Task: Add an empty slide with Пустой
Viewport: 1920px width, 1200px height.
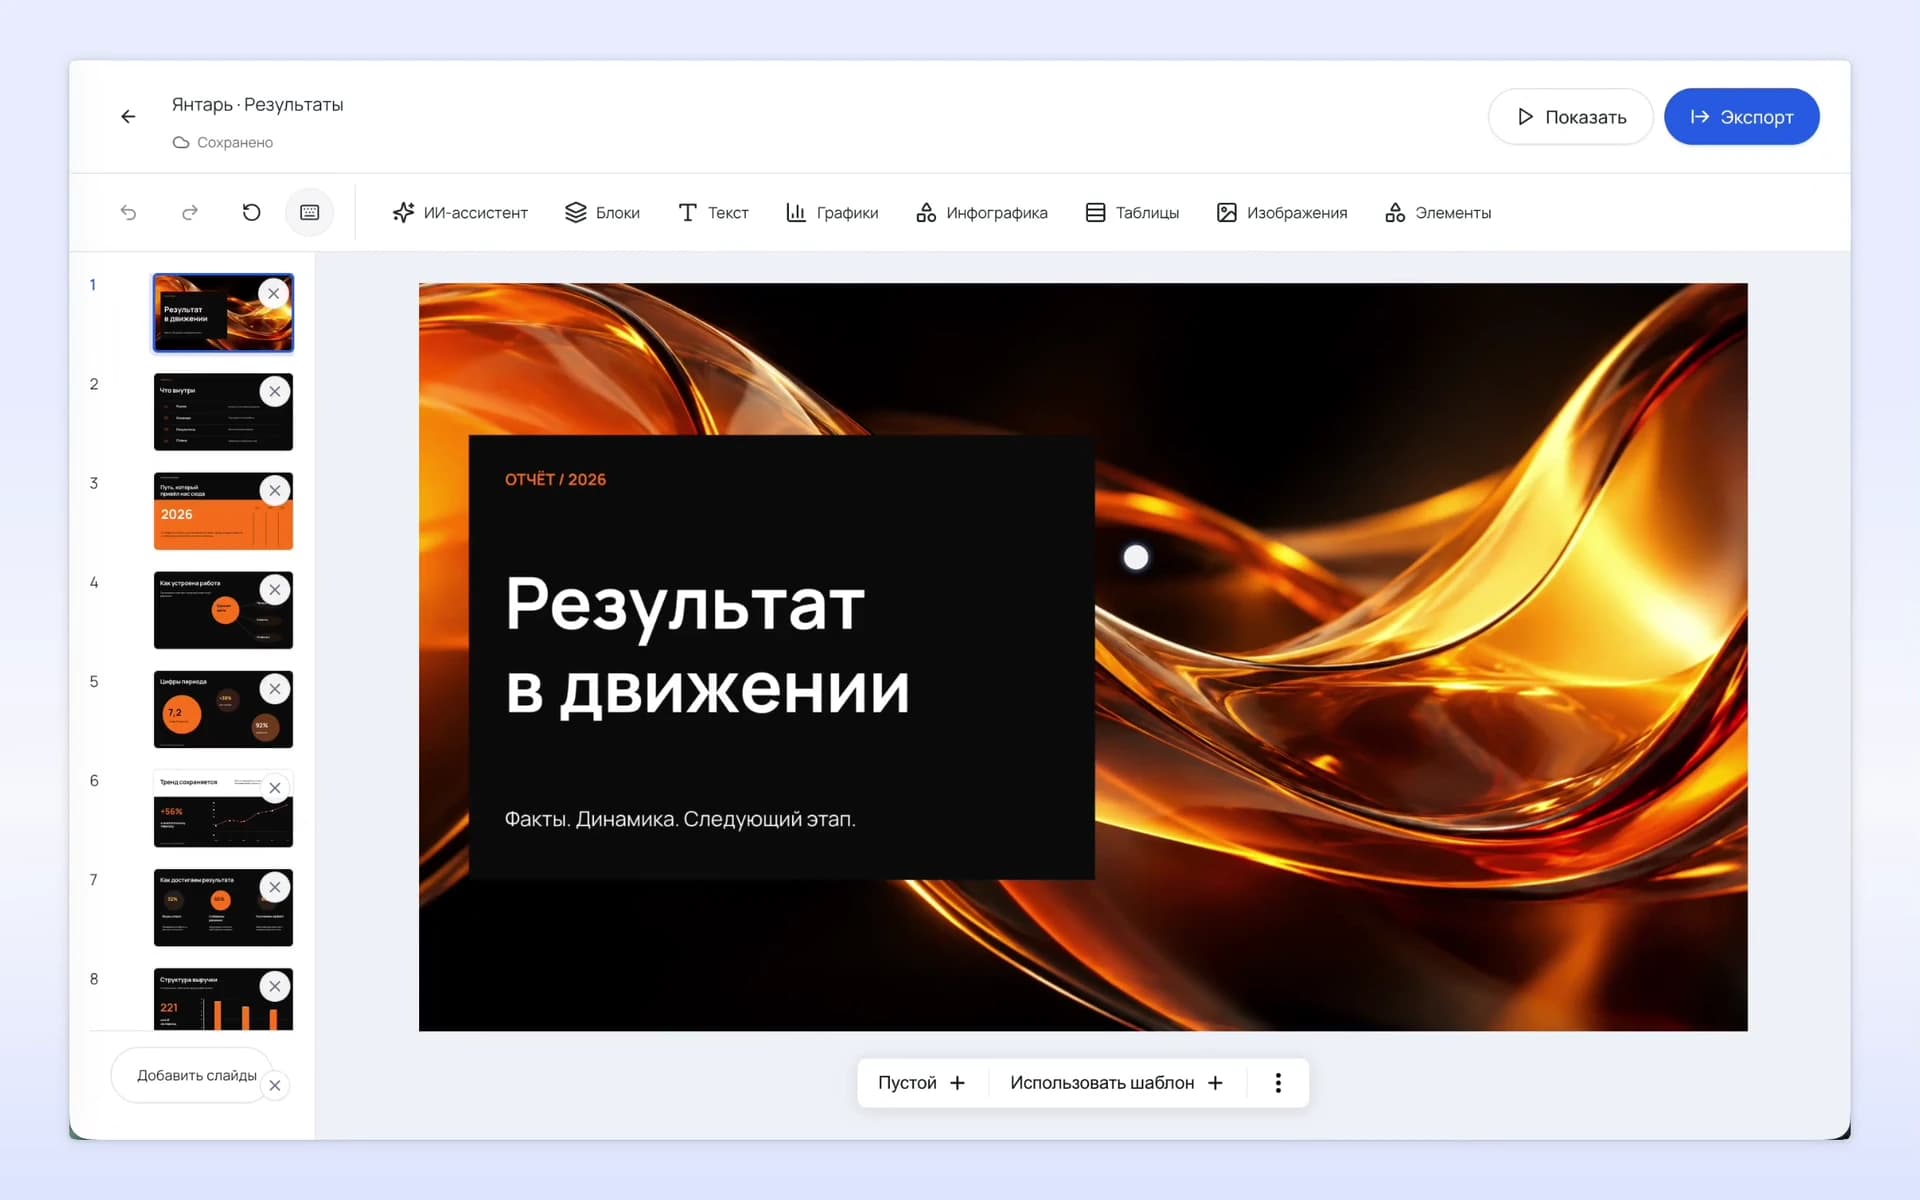Action: pos(921,1083)
